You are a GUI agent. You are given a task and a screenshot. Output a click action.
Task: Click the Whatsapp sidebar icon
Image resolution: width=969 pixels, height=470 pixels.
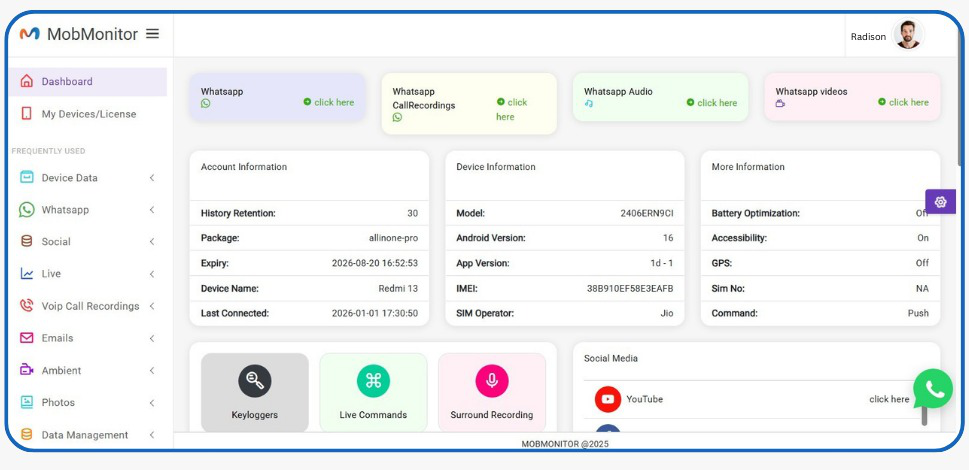pos(27,209)
